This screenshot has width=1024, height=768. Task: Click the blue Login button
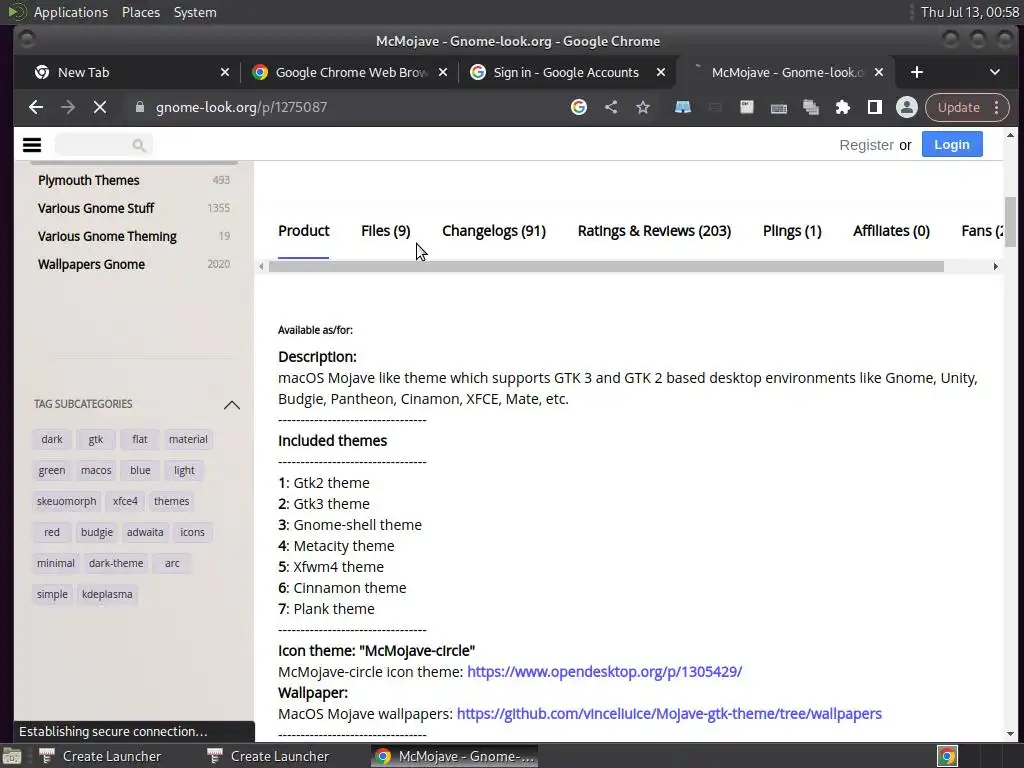click(x=952, y=144)
